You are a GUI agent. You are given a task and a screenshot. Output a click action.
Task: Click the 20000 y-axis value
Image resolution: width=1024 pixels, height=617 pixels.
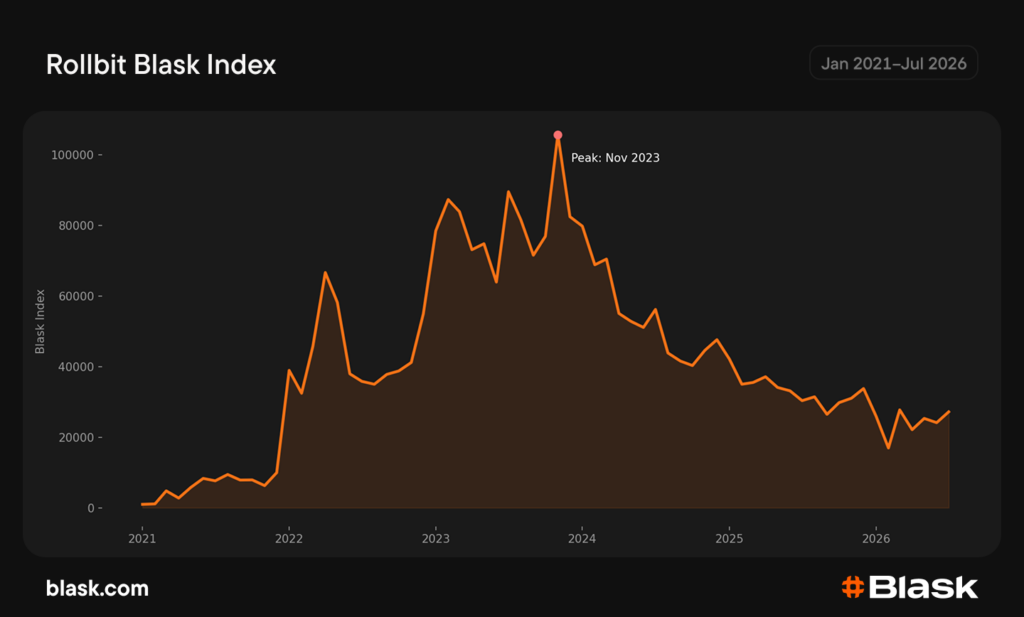pyautogui.click(x=76, y=437)
